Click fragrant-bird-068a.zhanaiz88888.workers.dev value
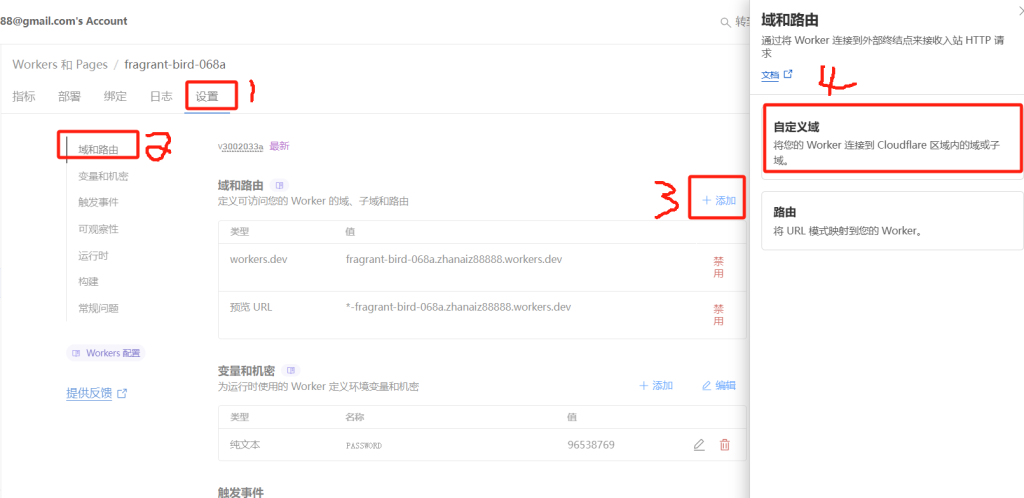 coord(454,259)
